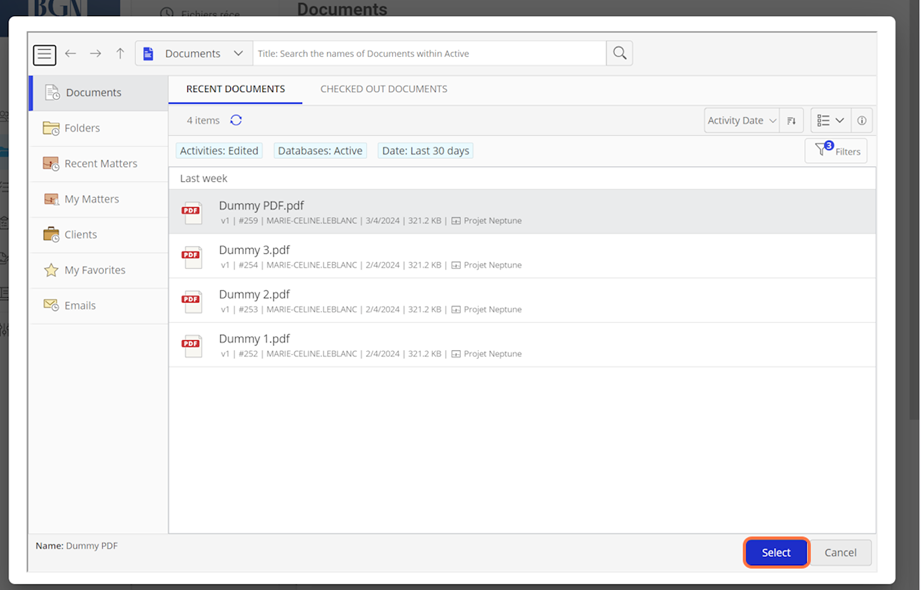Refresh the items list
This screenshot has height=590, width=921.
236,120
